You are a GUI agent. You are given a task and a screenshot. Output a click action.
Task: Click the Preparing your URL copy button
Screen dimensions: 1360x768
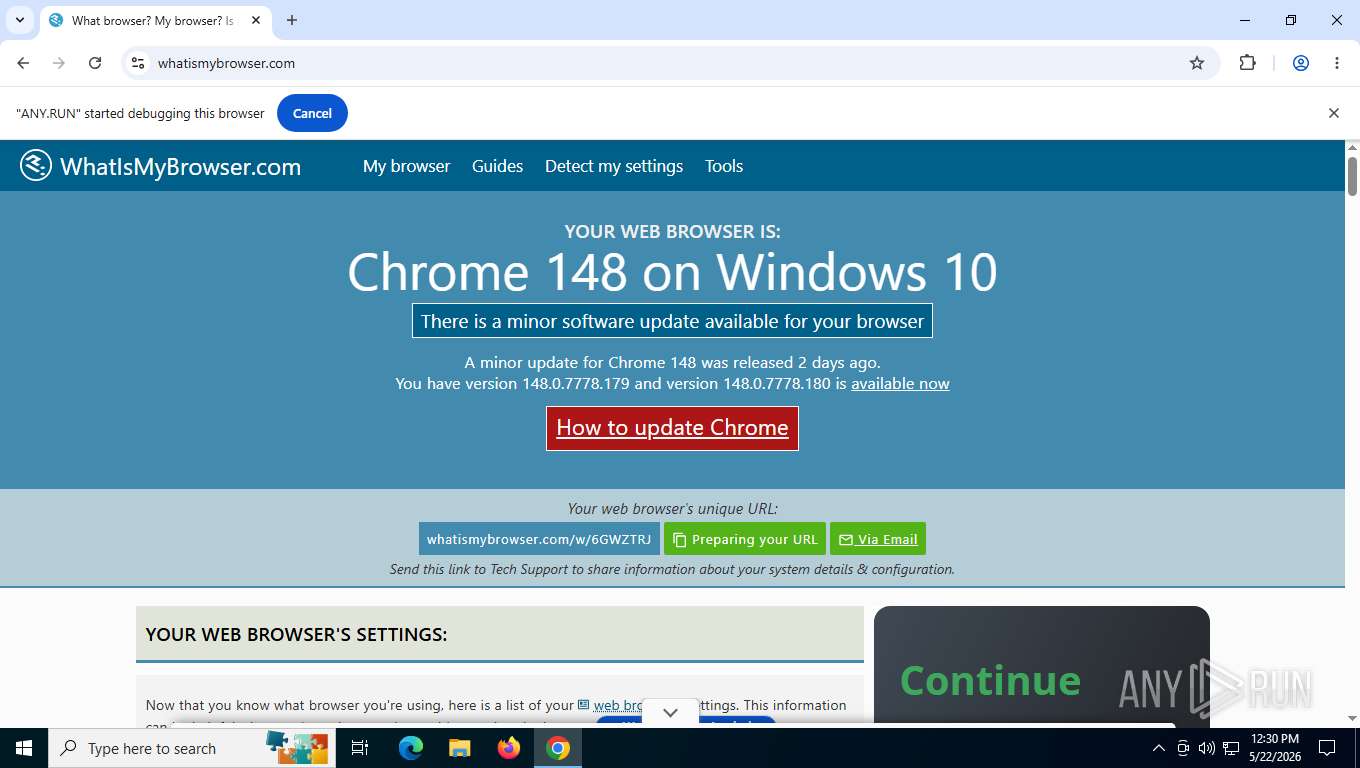coord(745,539)
